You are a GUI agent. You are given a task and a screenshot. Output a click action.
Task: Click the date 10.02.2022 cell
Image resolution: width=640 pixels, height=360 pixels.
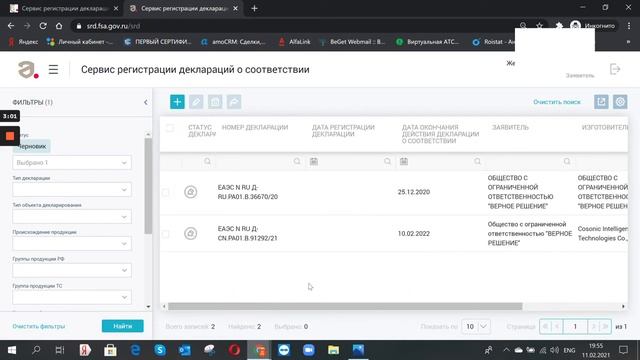pyautogui.click(x=413, y=233)
